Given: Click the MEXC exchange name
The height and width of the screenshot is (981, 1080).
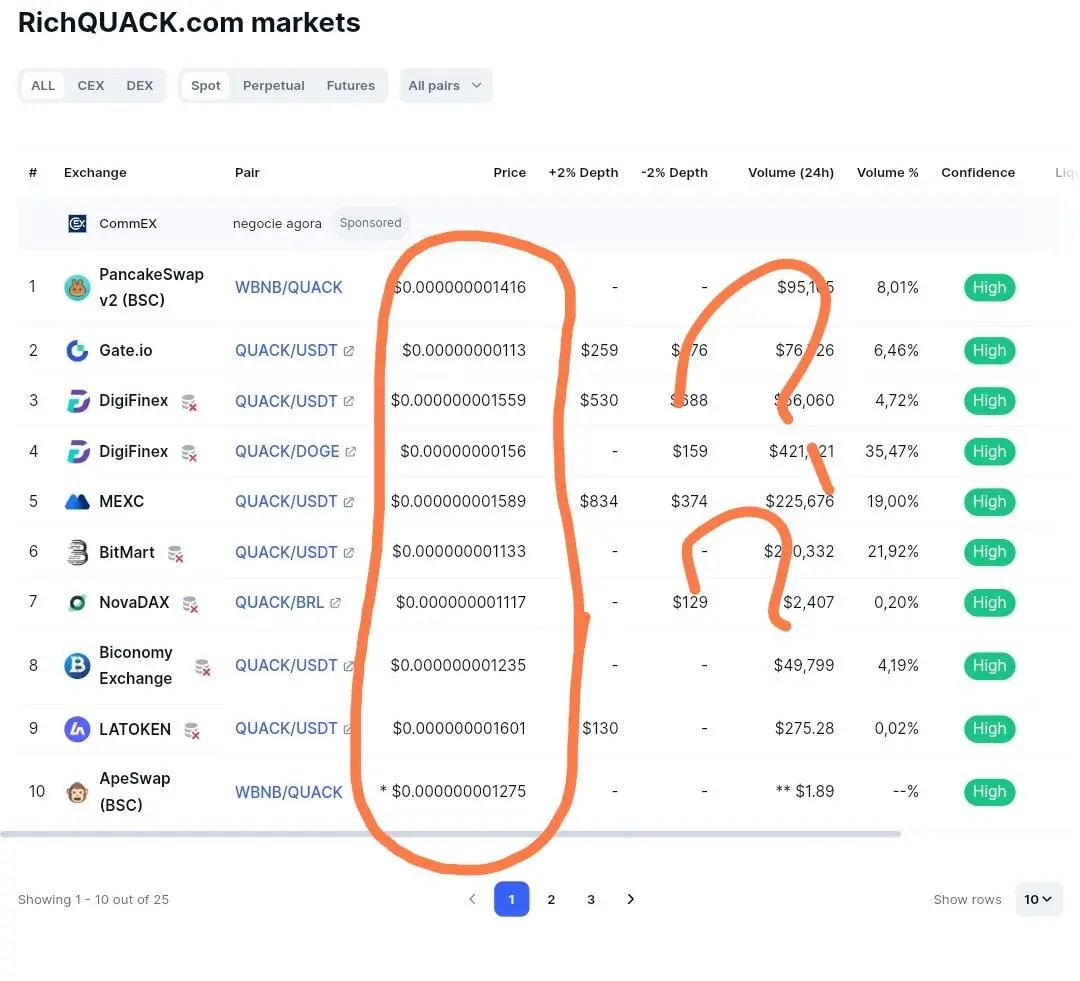Looking at the screenshot, I should (x=121, y=502).
